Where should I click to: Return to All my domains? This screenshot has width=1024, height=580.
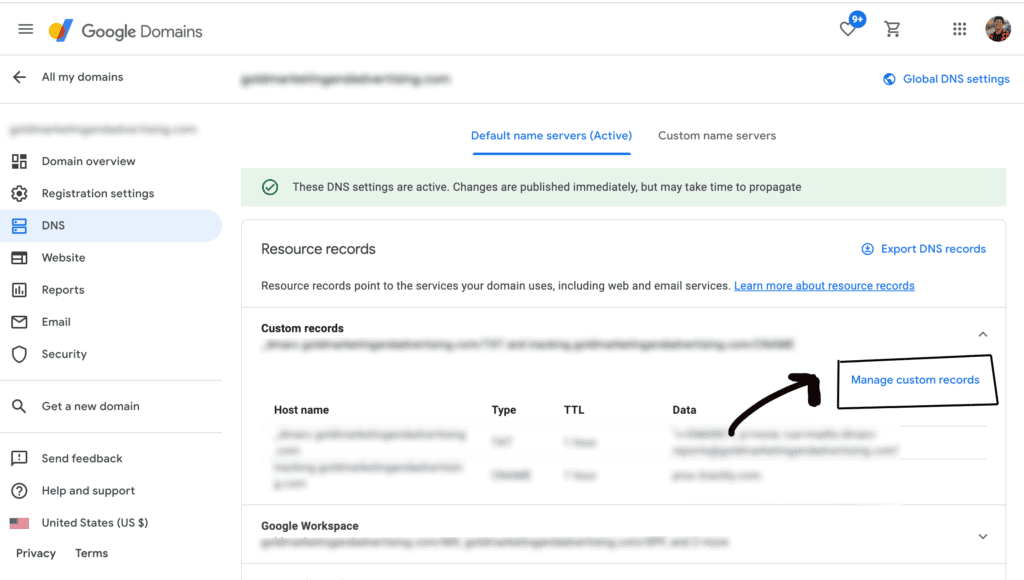82,77
